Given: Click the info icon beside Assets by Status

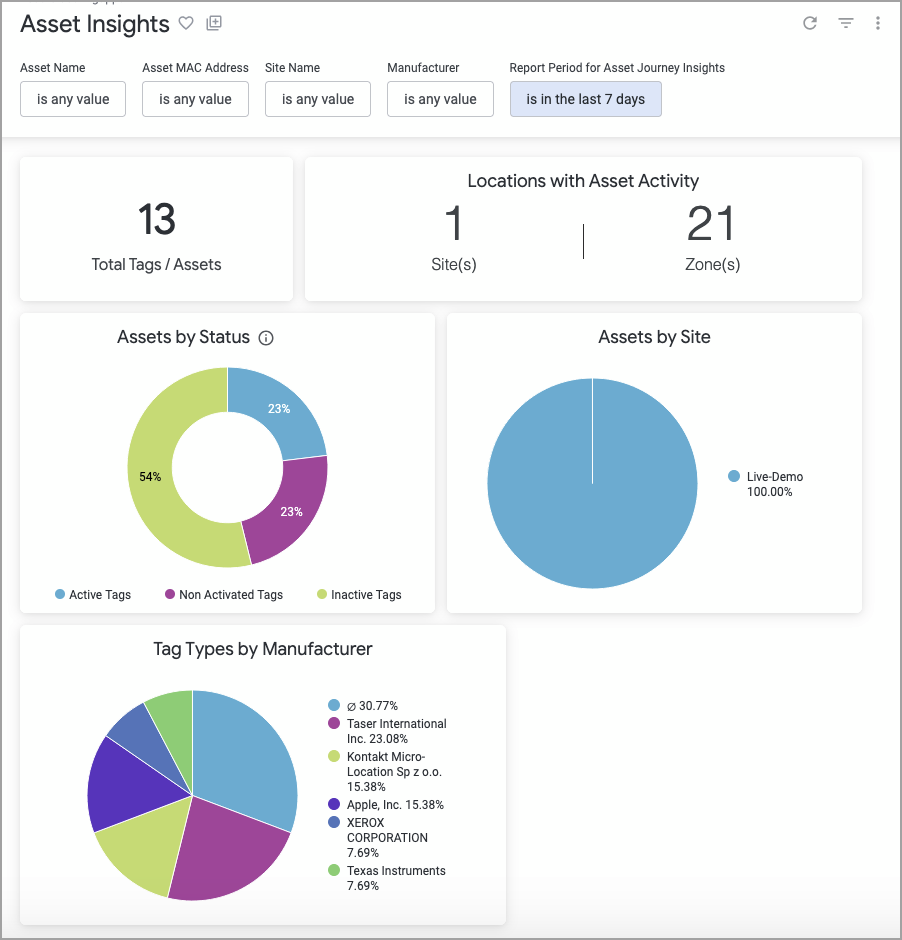Looking at the screenshot, I should pos(266,338).
